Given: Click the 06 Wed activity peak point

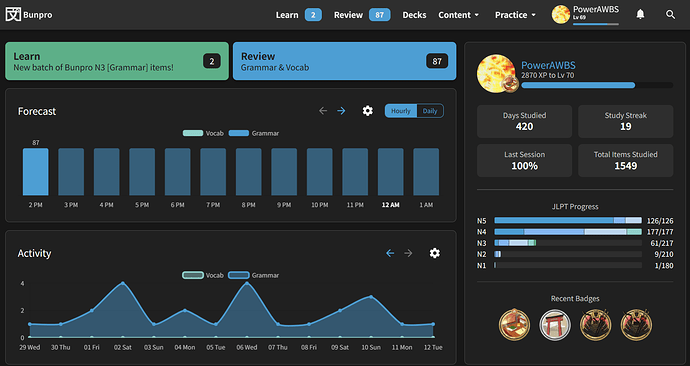Looking at the screenshot, I should (247, 283).
